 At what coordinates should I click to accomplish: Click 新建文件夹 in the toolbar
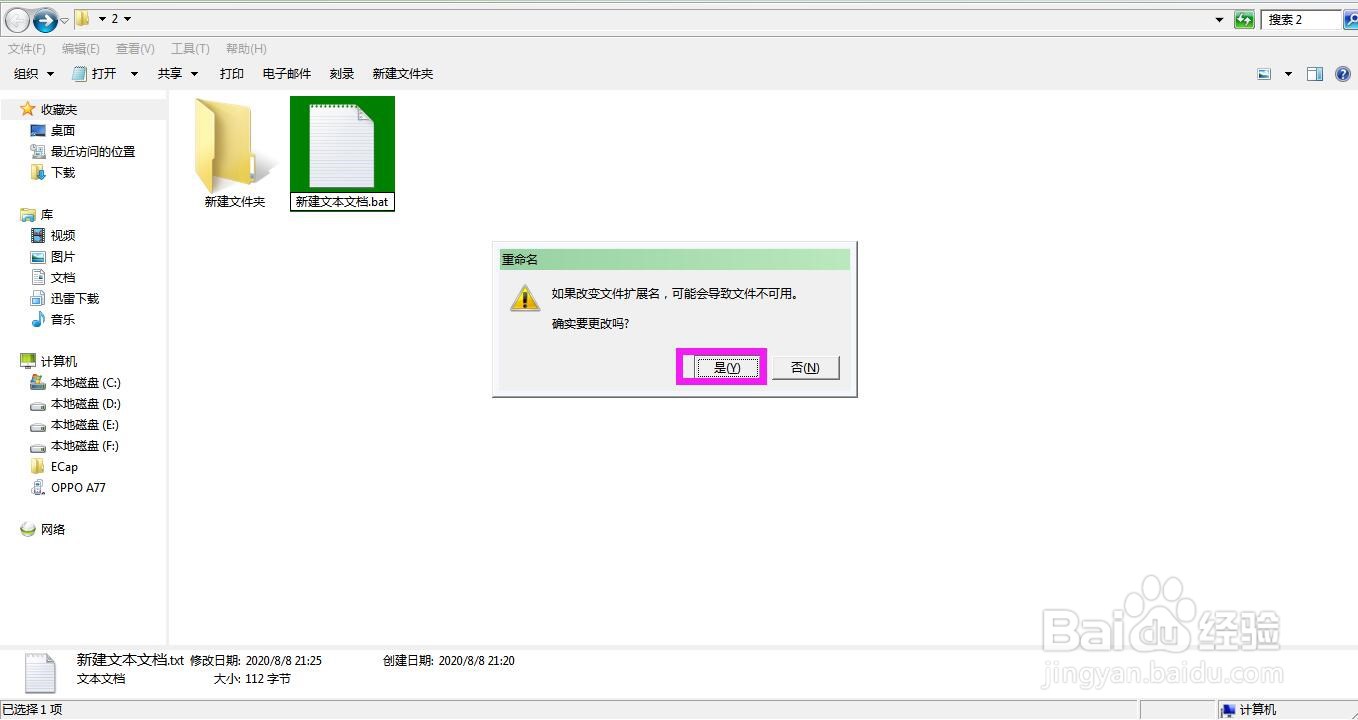point(402,74)
